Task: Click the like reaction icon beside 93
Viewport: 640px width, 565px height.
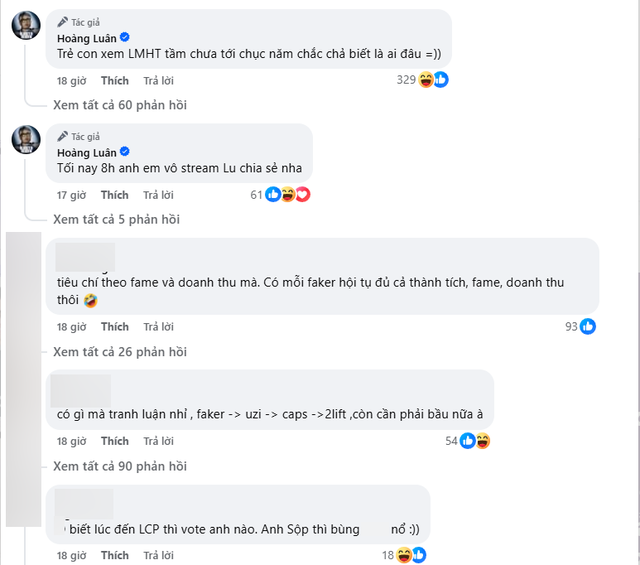Action: pos(588,327)
